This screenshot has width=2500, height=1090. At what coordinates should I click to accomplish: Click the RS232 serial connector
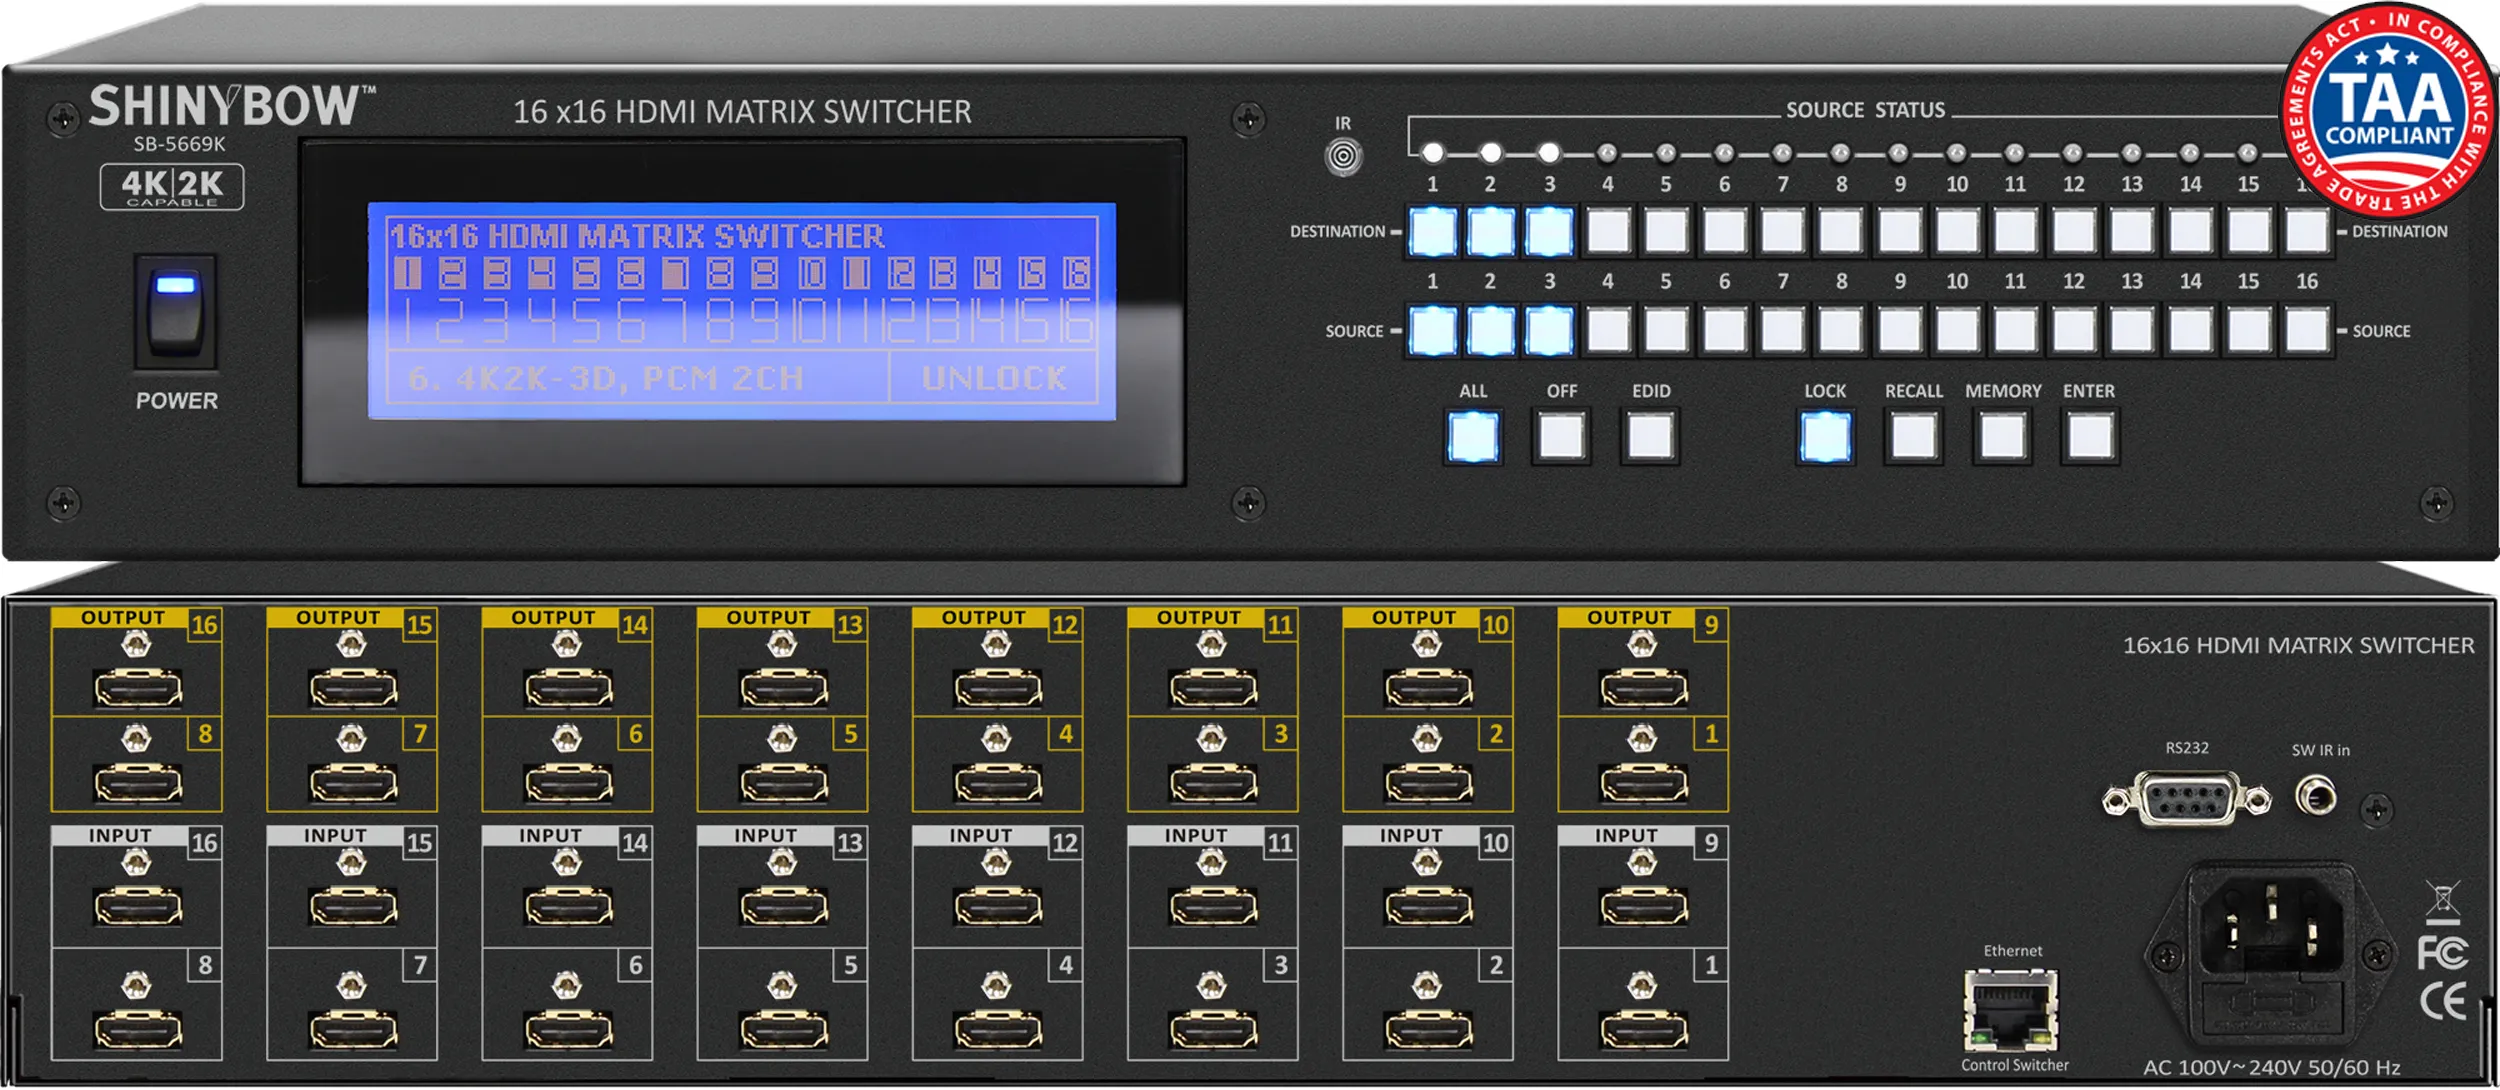tap(2187, 799)
